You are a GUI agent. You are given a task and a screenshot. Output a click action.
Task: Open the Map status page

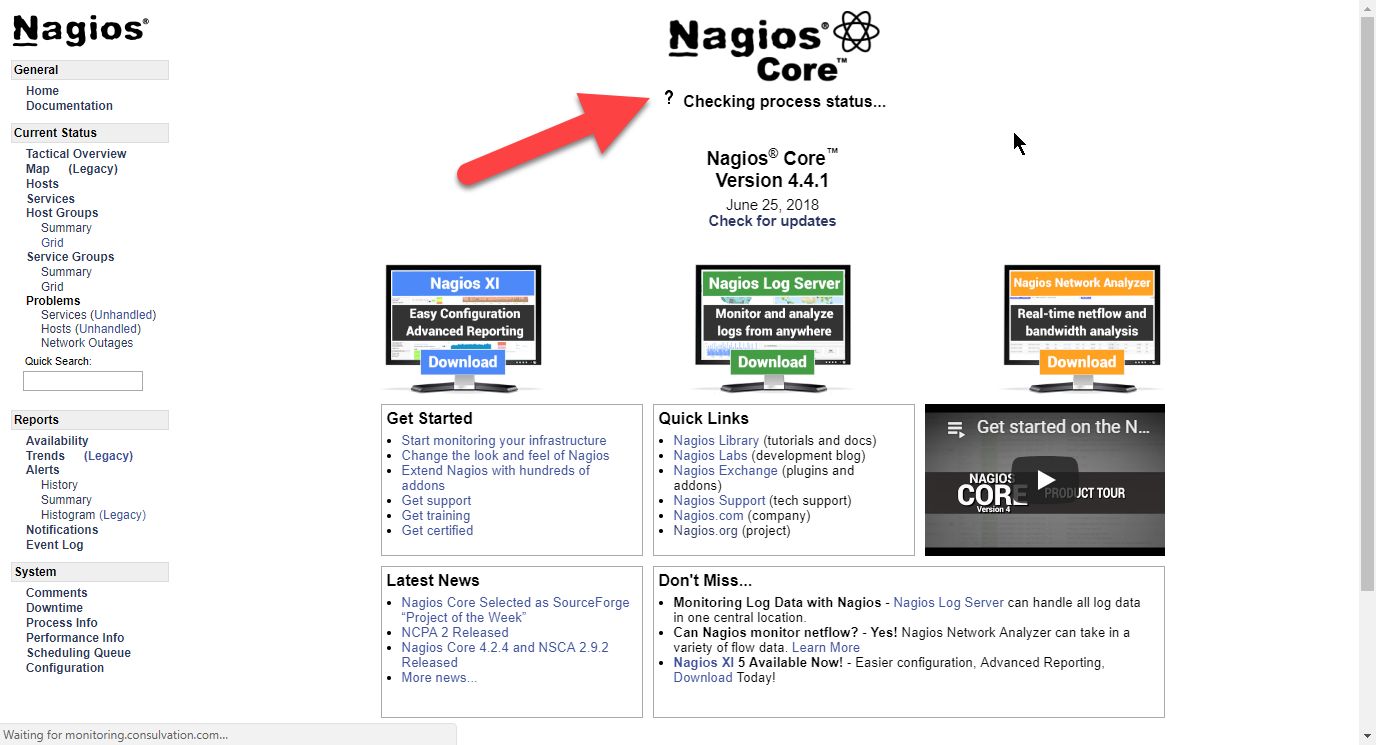point(38,169)
